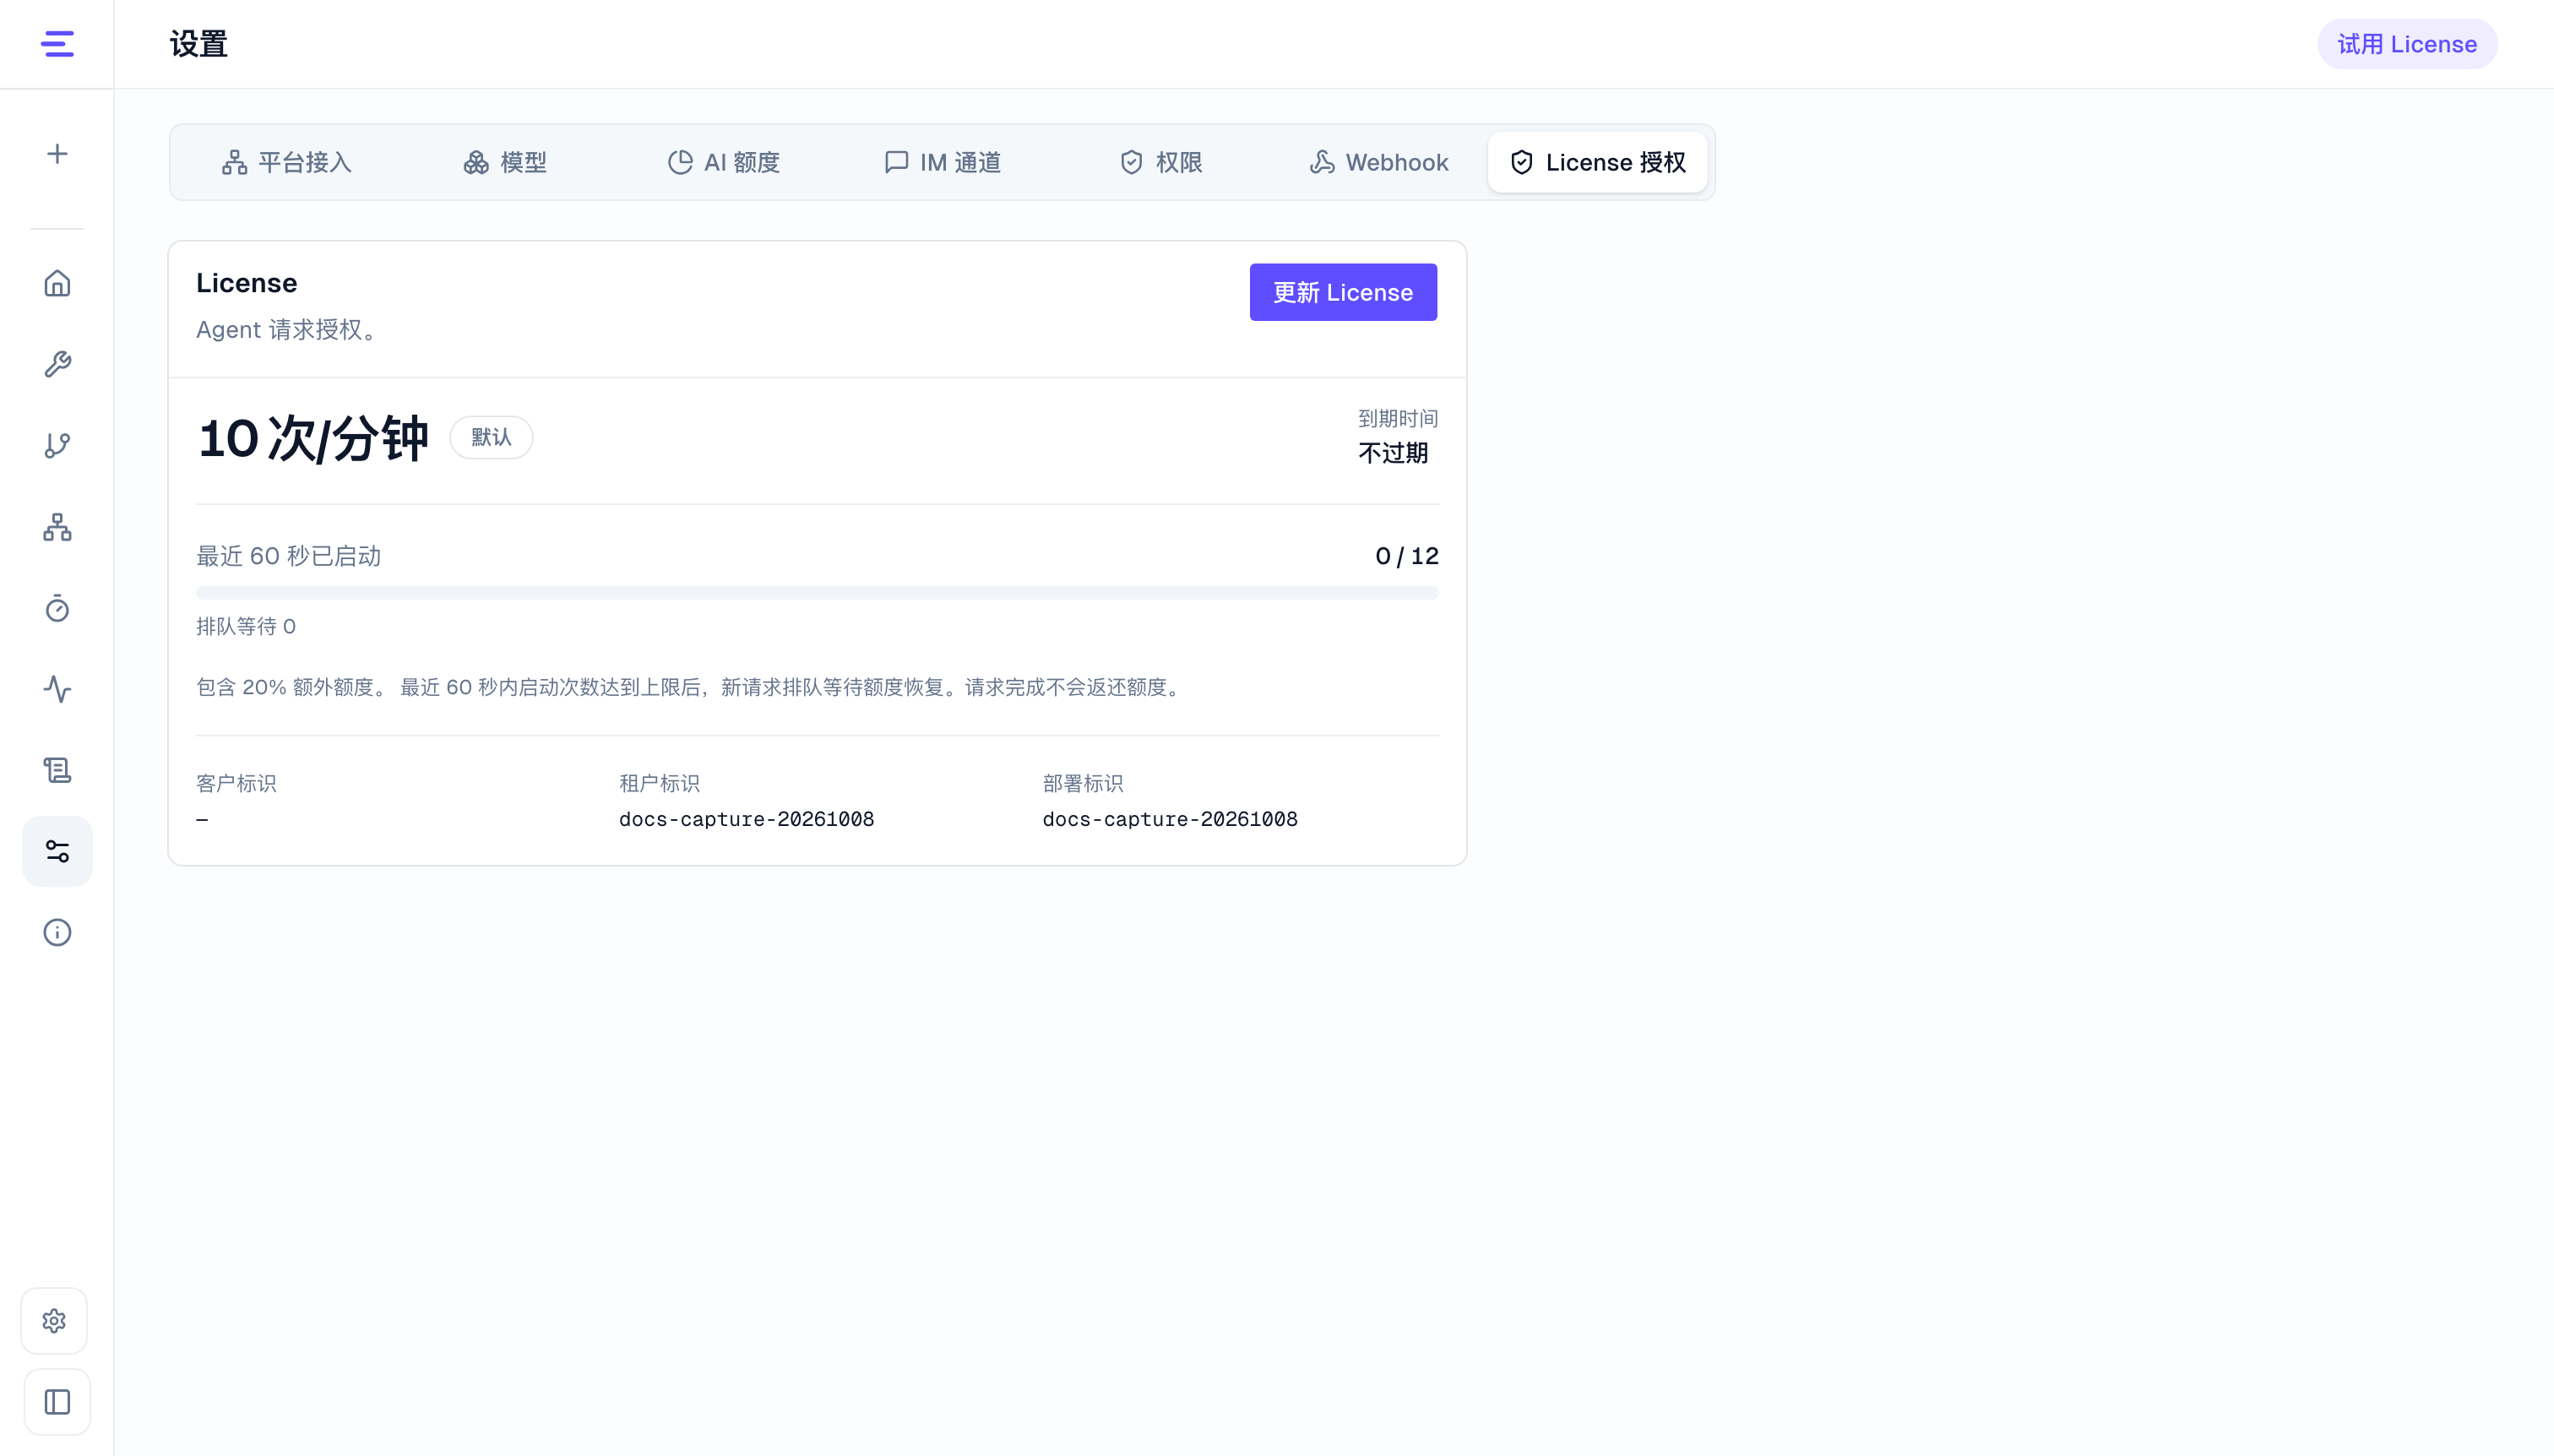Click the 最近 60 秒已启动 label

[x=288, y=556]
